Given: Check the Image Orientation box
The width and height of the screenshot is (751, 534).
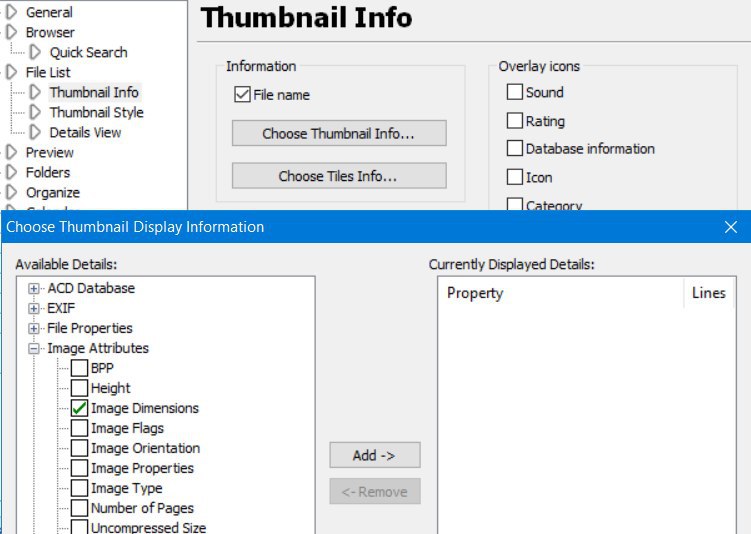Looking at the screenshot, I should point(80,448).
